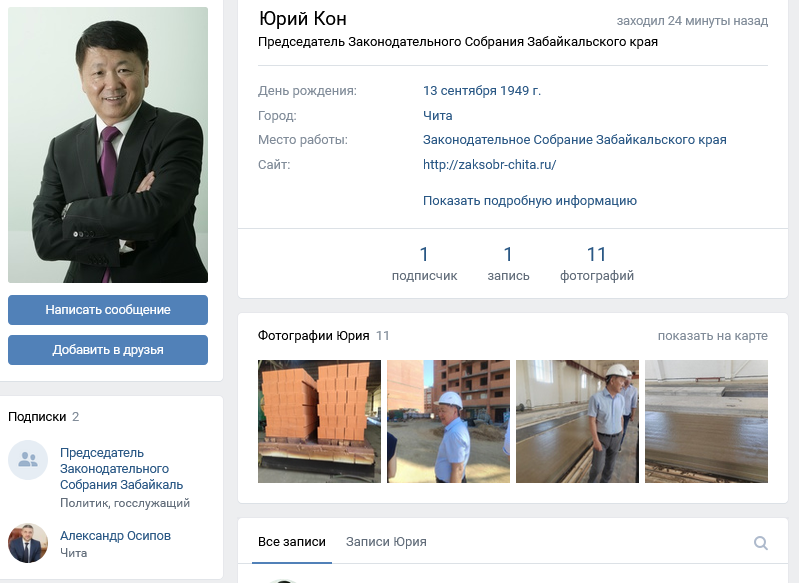The width and height of the screenshot is (799, 583).
Task: Click the Политик, госслужащий caption
Action: point(125,503)
